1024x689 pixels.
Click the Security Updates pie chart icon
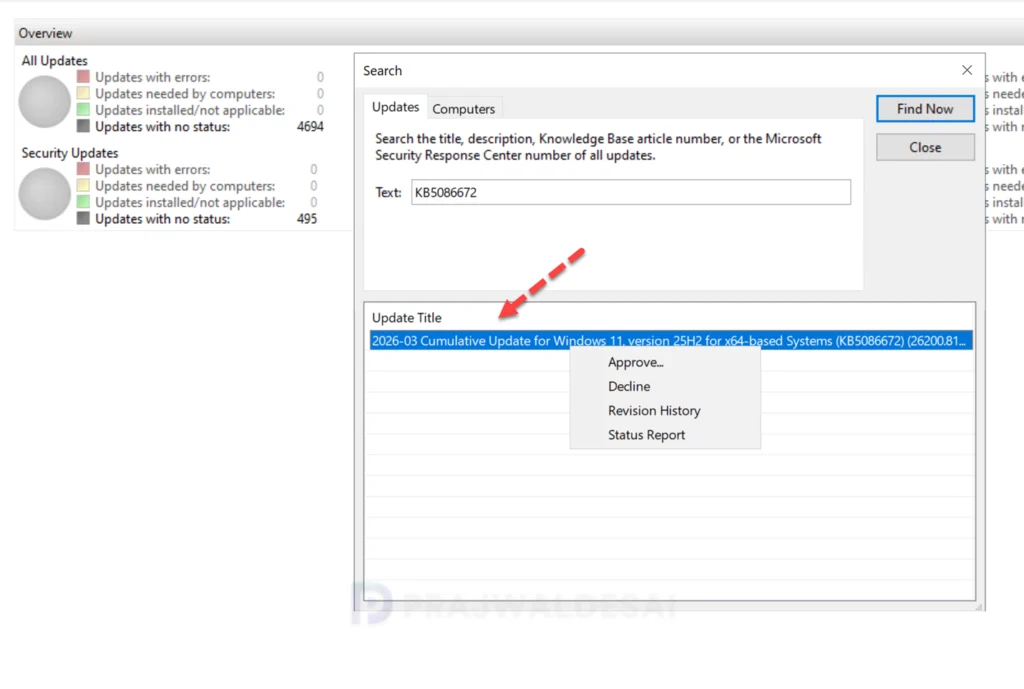point(44,194)
